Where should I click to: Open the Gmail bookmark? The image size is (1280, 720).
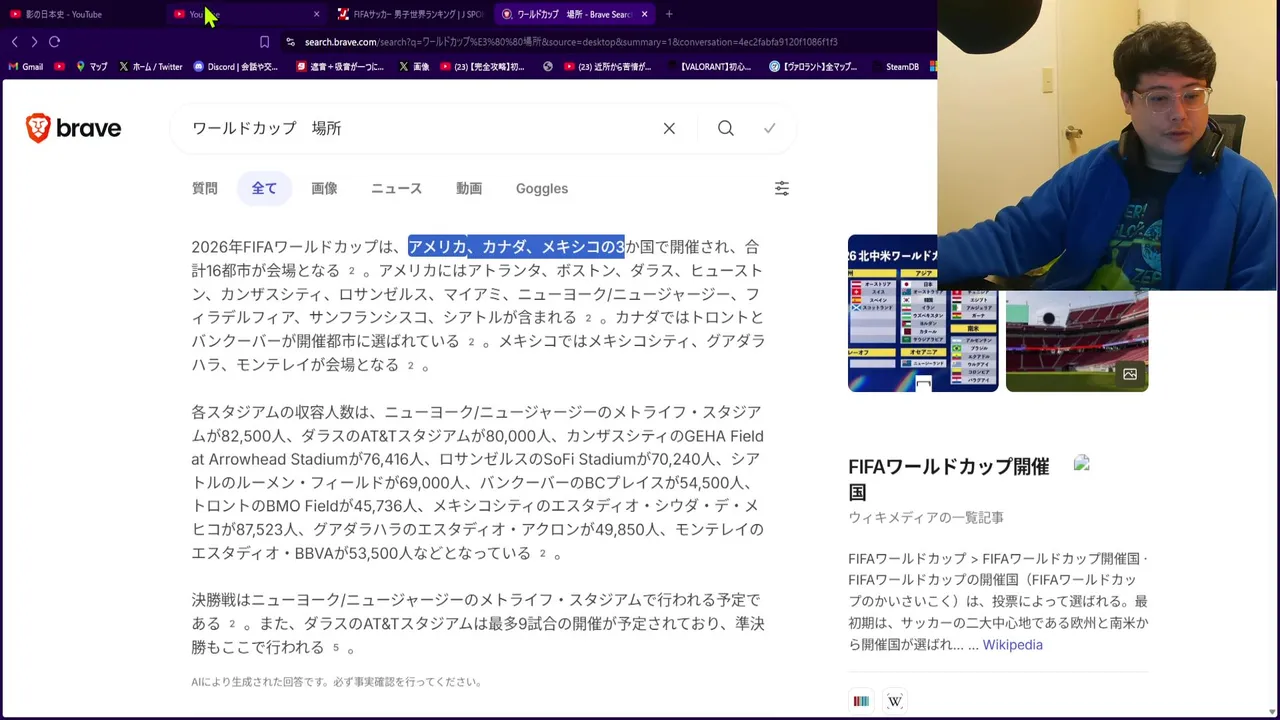pos(25,67)
